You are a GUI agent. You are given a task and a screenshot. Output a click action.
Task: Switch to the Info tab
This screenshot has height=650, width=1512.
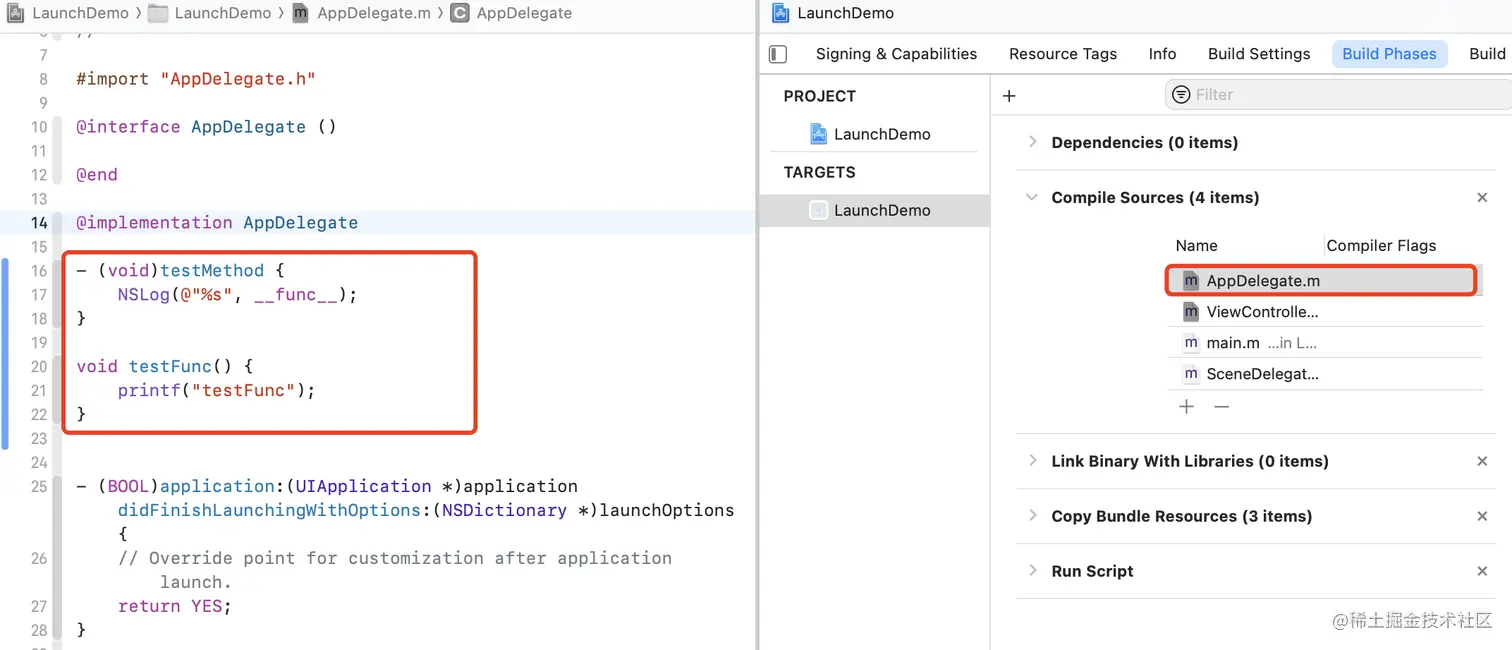[x=1162, y=54]
